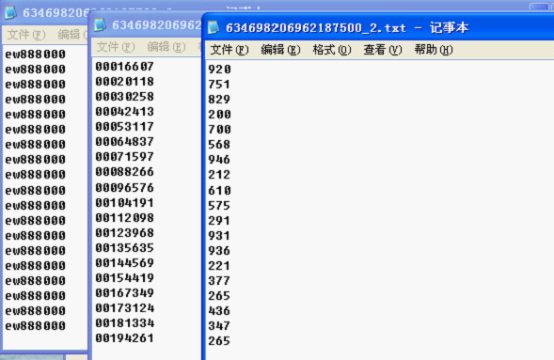Click line 931 in the front window
The image size is (554, 360).
219,236
